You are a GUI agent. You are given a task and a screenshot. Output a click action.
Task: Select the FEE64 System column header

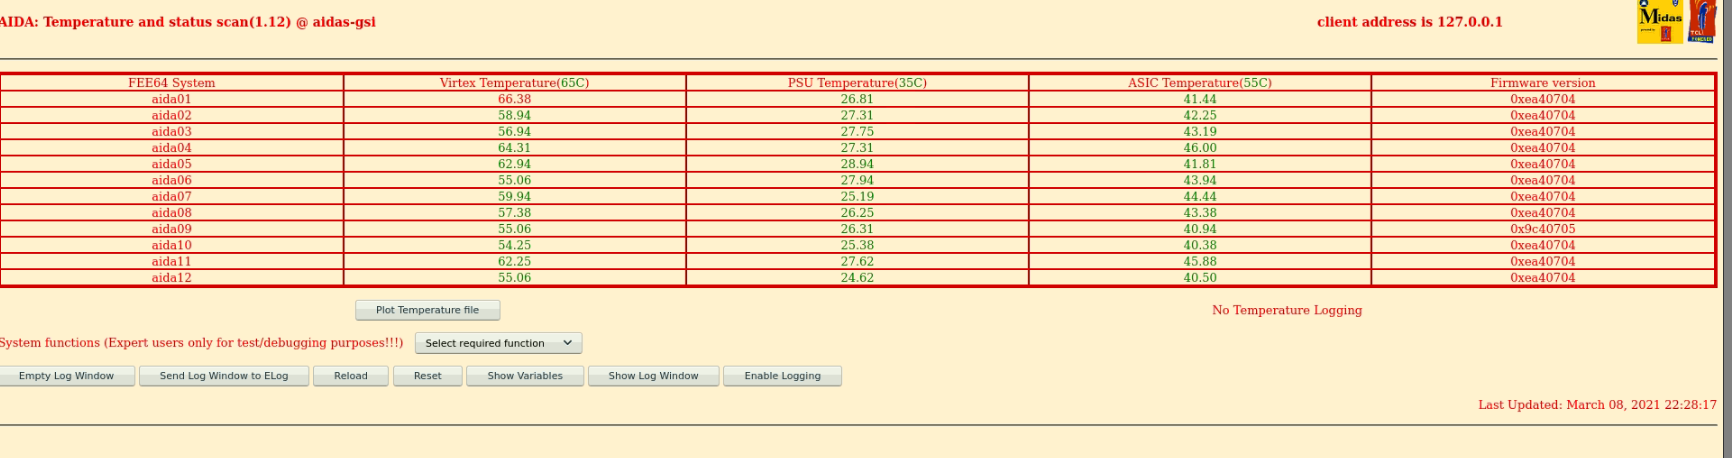[x=172, y=83]
